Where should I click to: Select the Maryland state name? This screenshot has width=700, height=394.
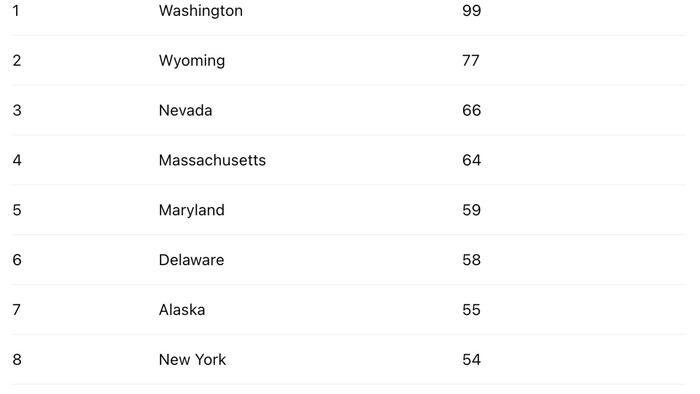192,210
